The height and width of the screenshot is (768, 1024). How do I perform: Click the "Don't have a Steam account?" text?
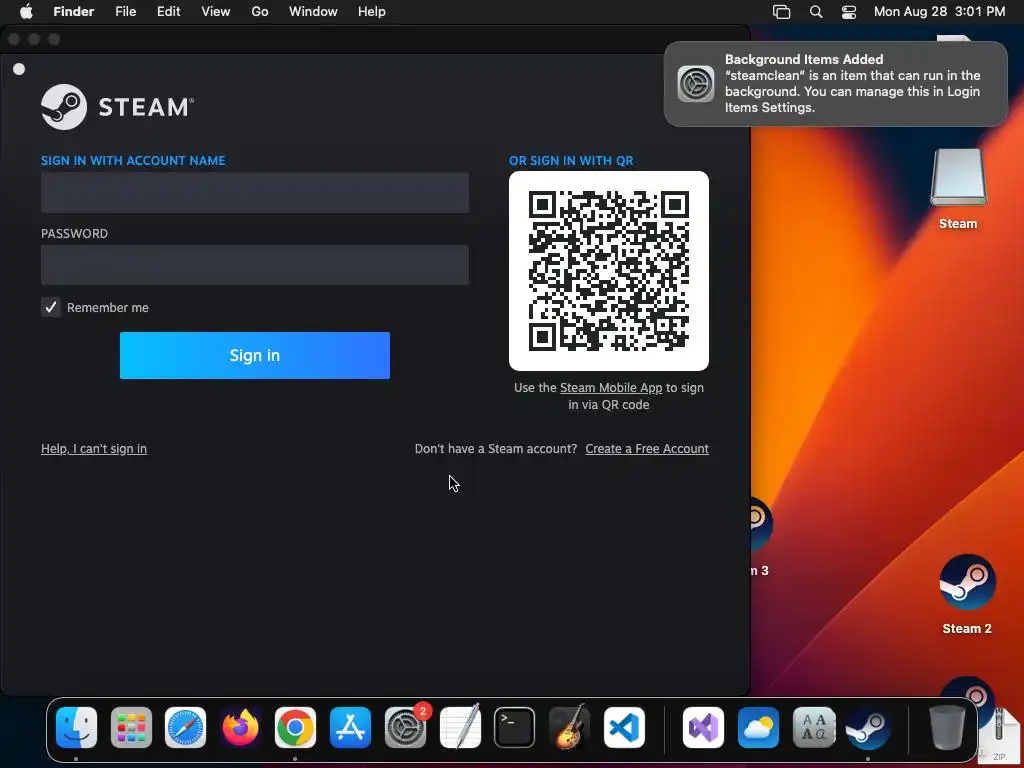[496, 449]
